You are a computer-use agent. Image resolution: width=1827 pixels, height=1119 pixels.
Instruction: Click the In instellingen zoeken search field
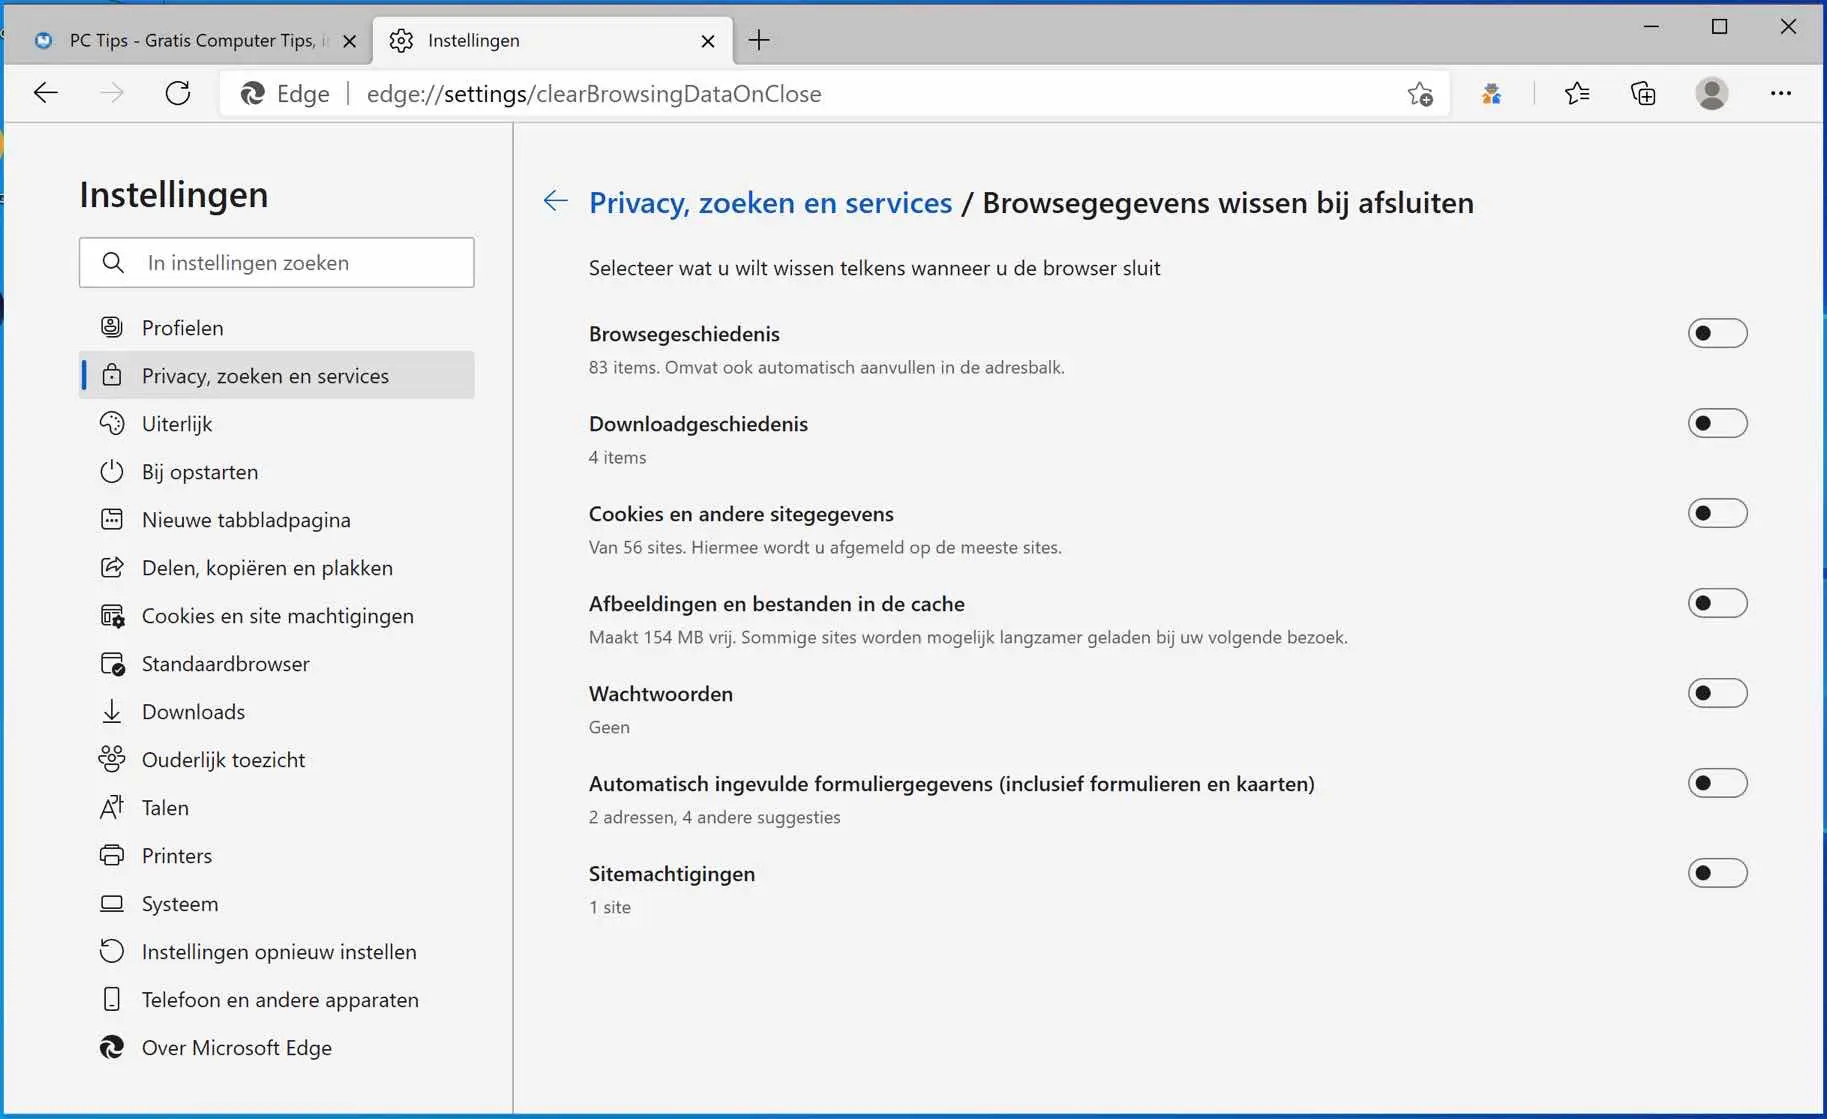[x=277, y=262]
